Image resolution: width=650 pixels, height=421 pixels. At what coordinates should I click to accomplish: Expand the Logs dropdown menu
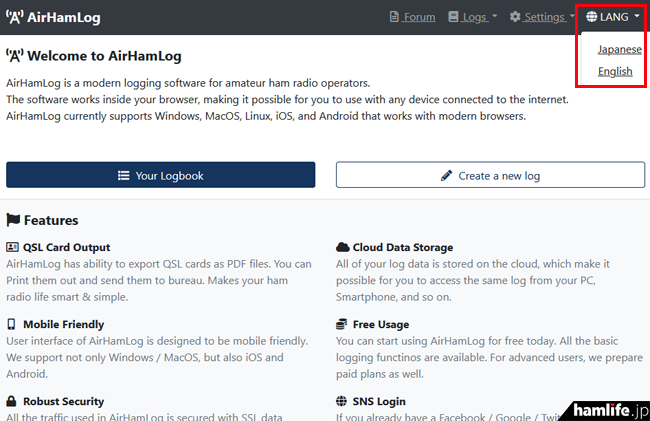click(x=472, y=17)
